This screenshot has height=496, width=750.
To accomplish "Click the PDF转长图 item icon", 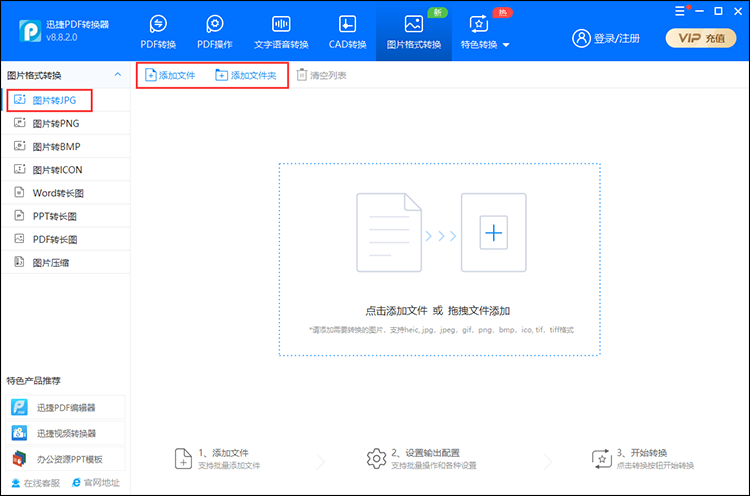I will tap(19, 239).
